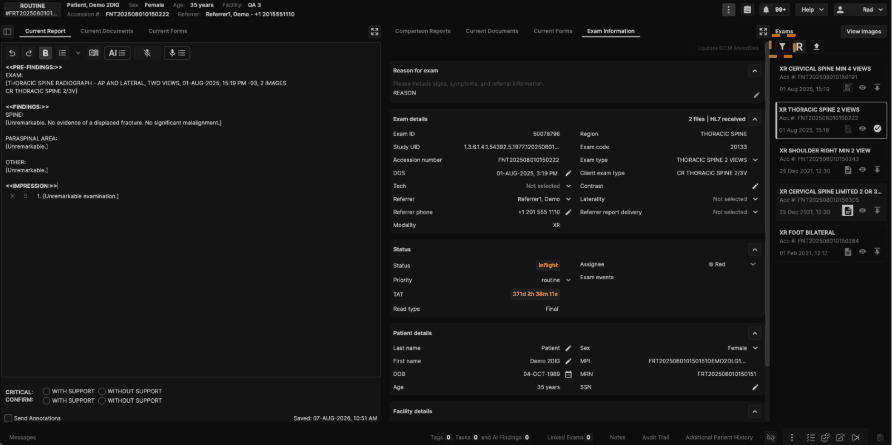Click the View images button
This screenshot has width=892, height=445.
864,32
